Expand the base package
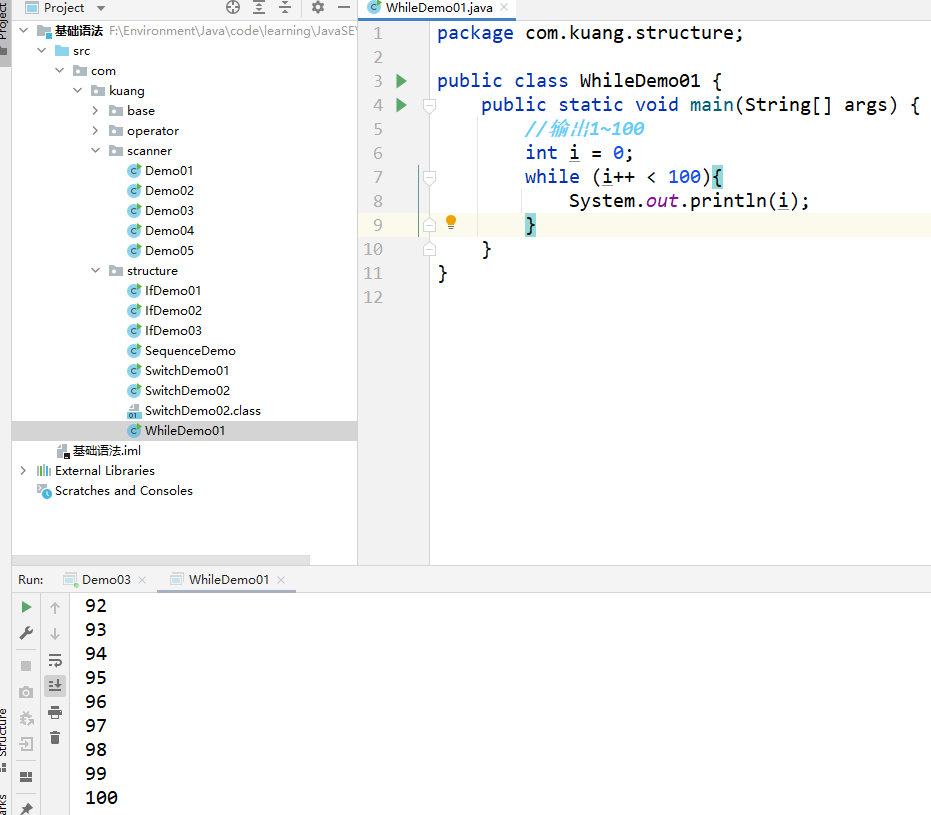The width and height of the screenshot is (931, 815). 95,110
